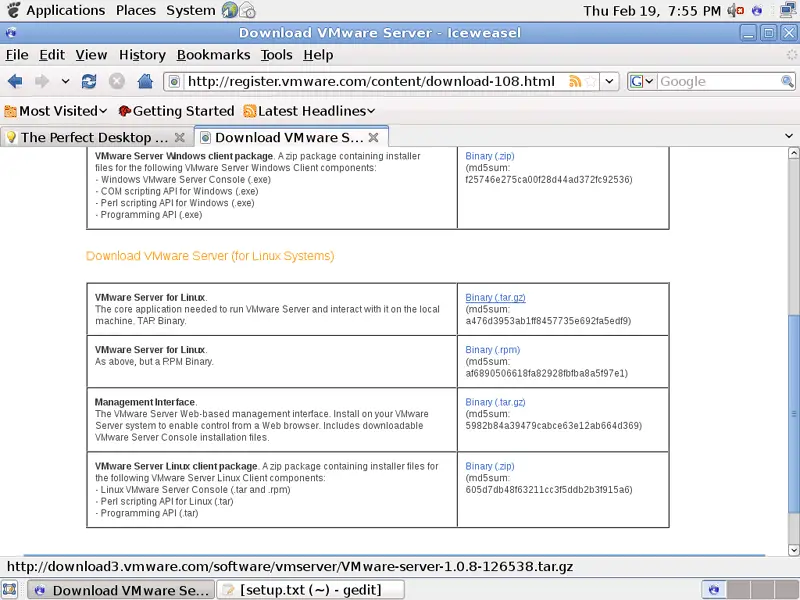800x600 pixels.
Task: Download Binary (.tar.gz) for Management Interface
Action: [495, 403]
